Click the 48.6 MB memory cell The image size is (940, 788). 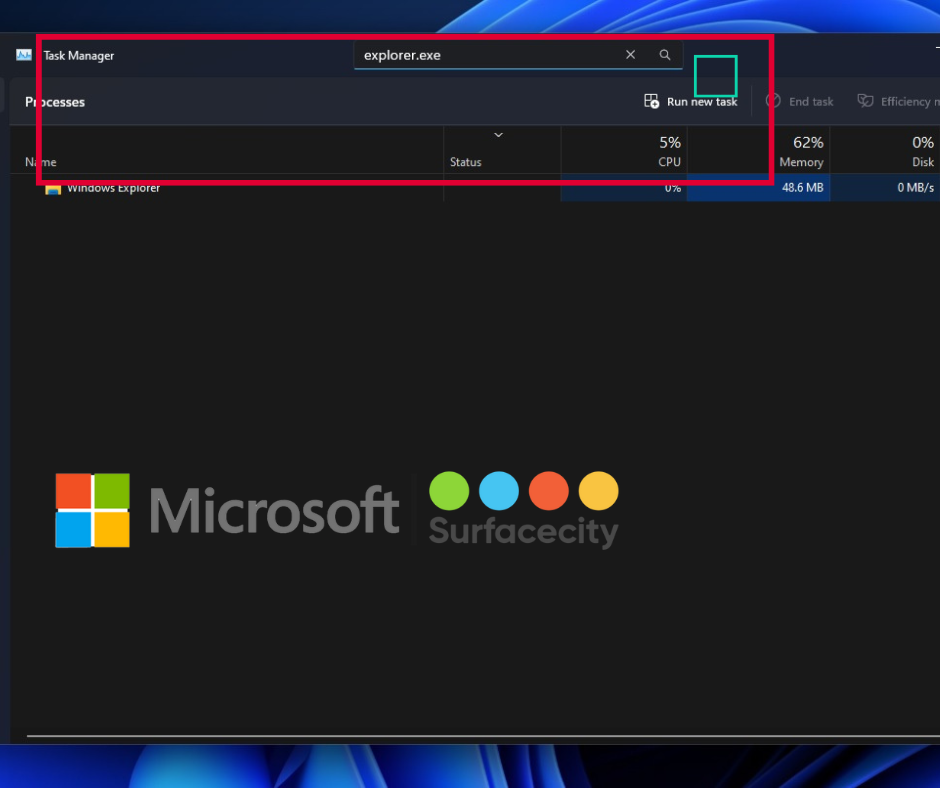click(x=802, y=188)
